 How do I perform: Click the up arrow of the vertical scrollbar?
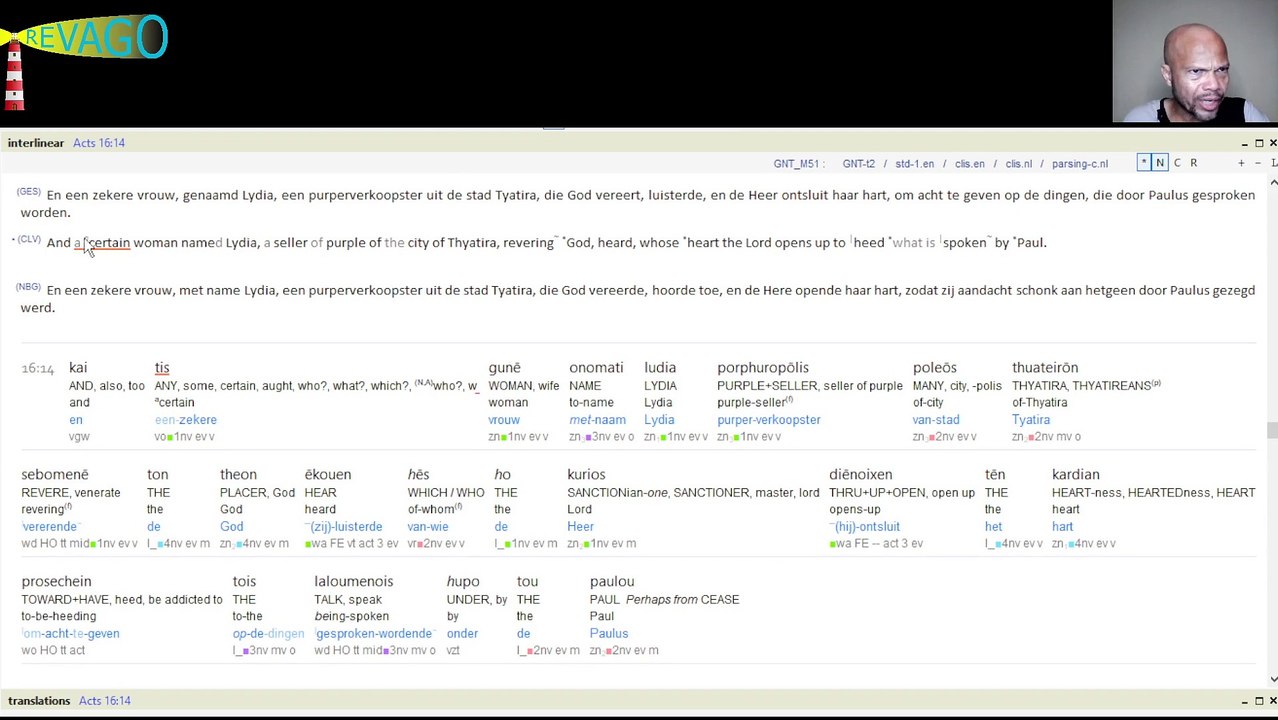(x=1272, y=183)
